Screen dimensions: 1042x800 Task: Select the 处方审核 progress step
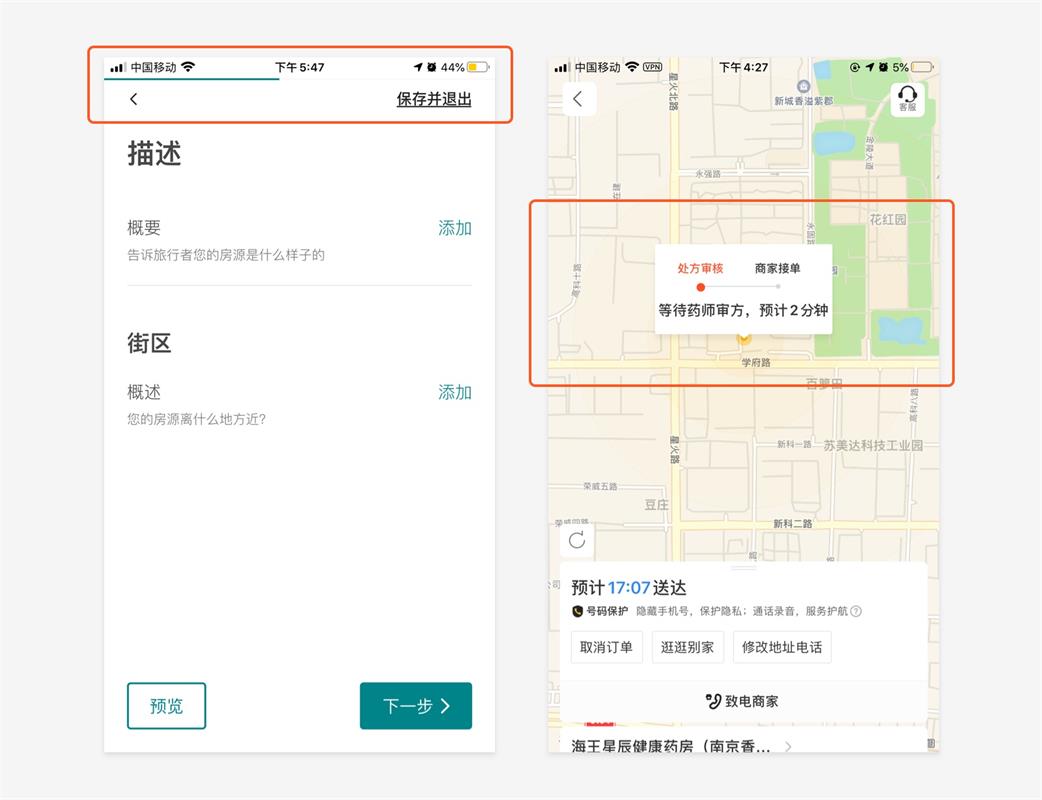pyautogui.click(x=700, y=269)
